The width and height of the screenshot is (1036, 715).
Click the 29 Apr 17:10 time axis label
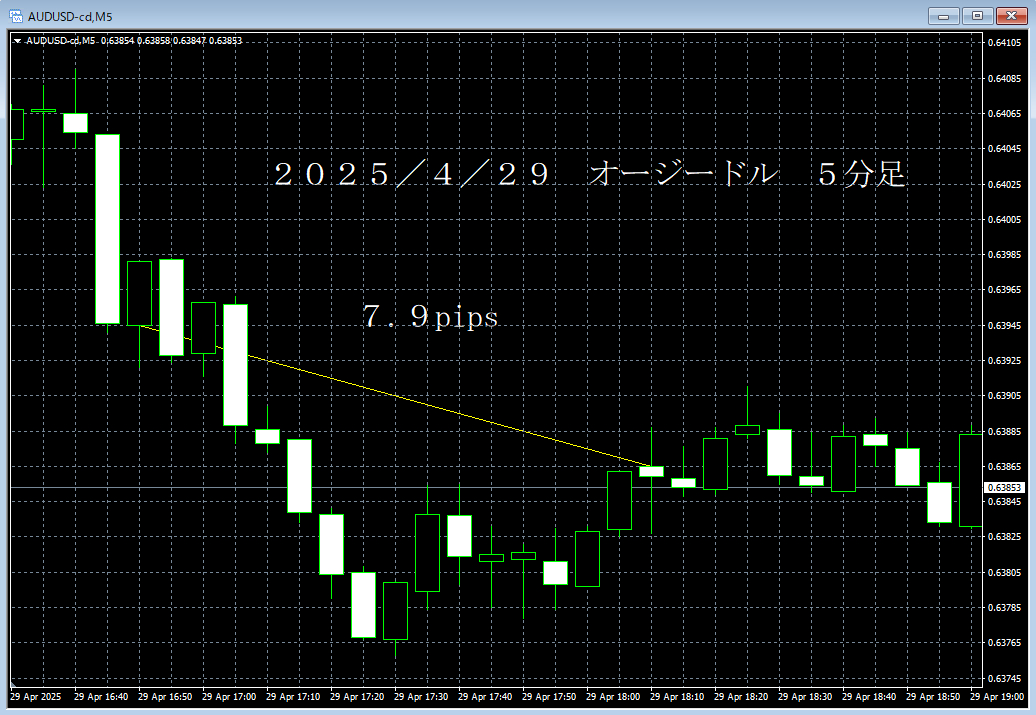293,696
